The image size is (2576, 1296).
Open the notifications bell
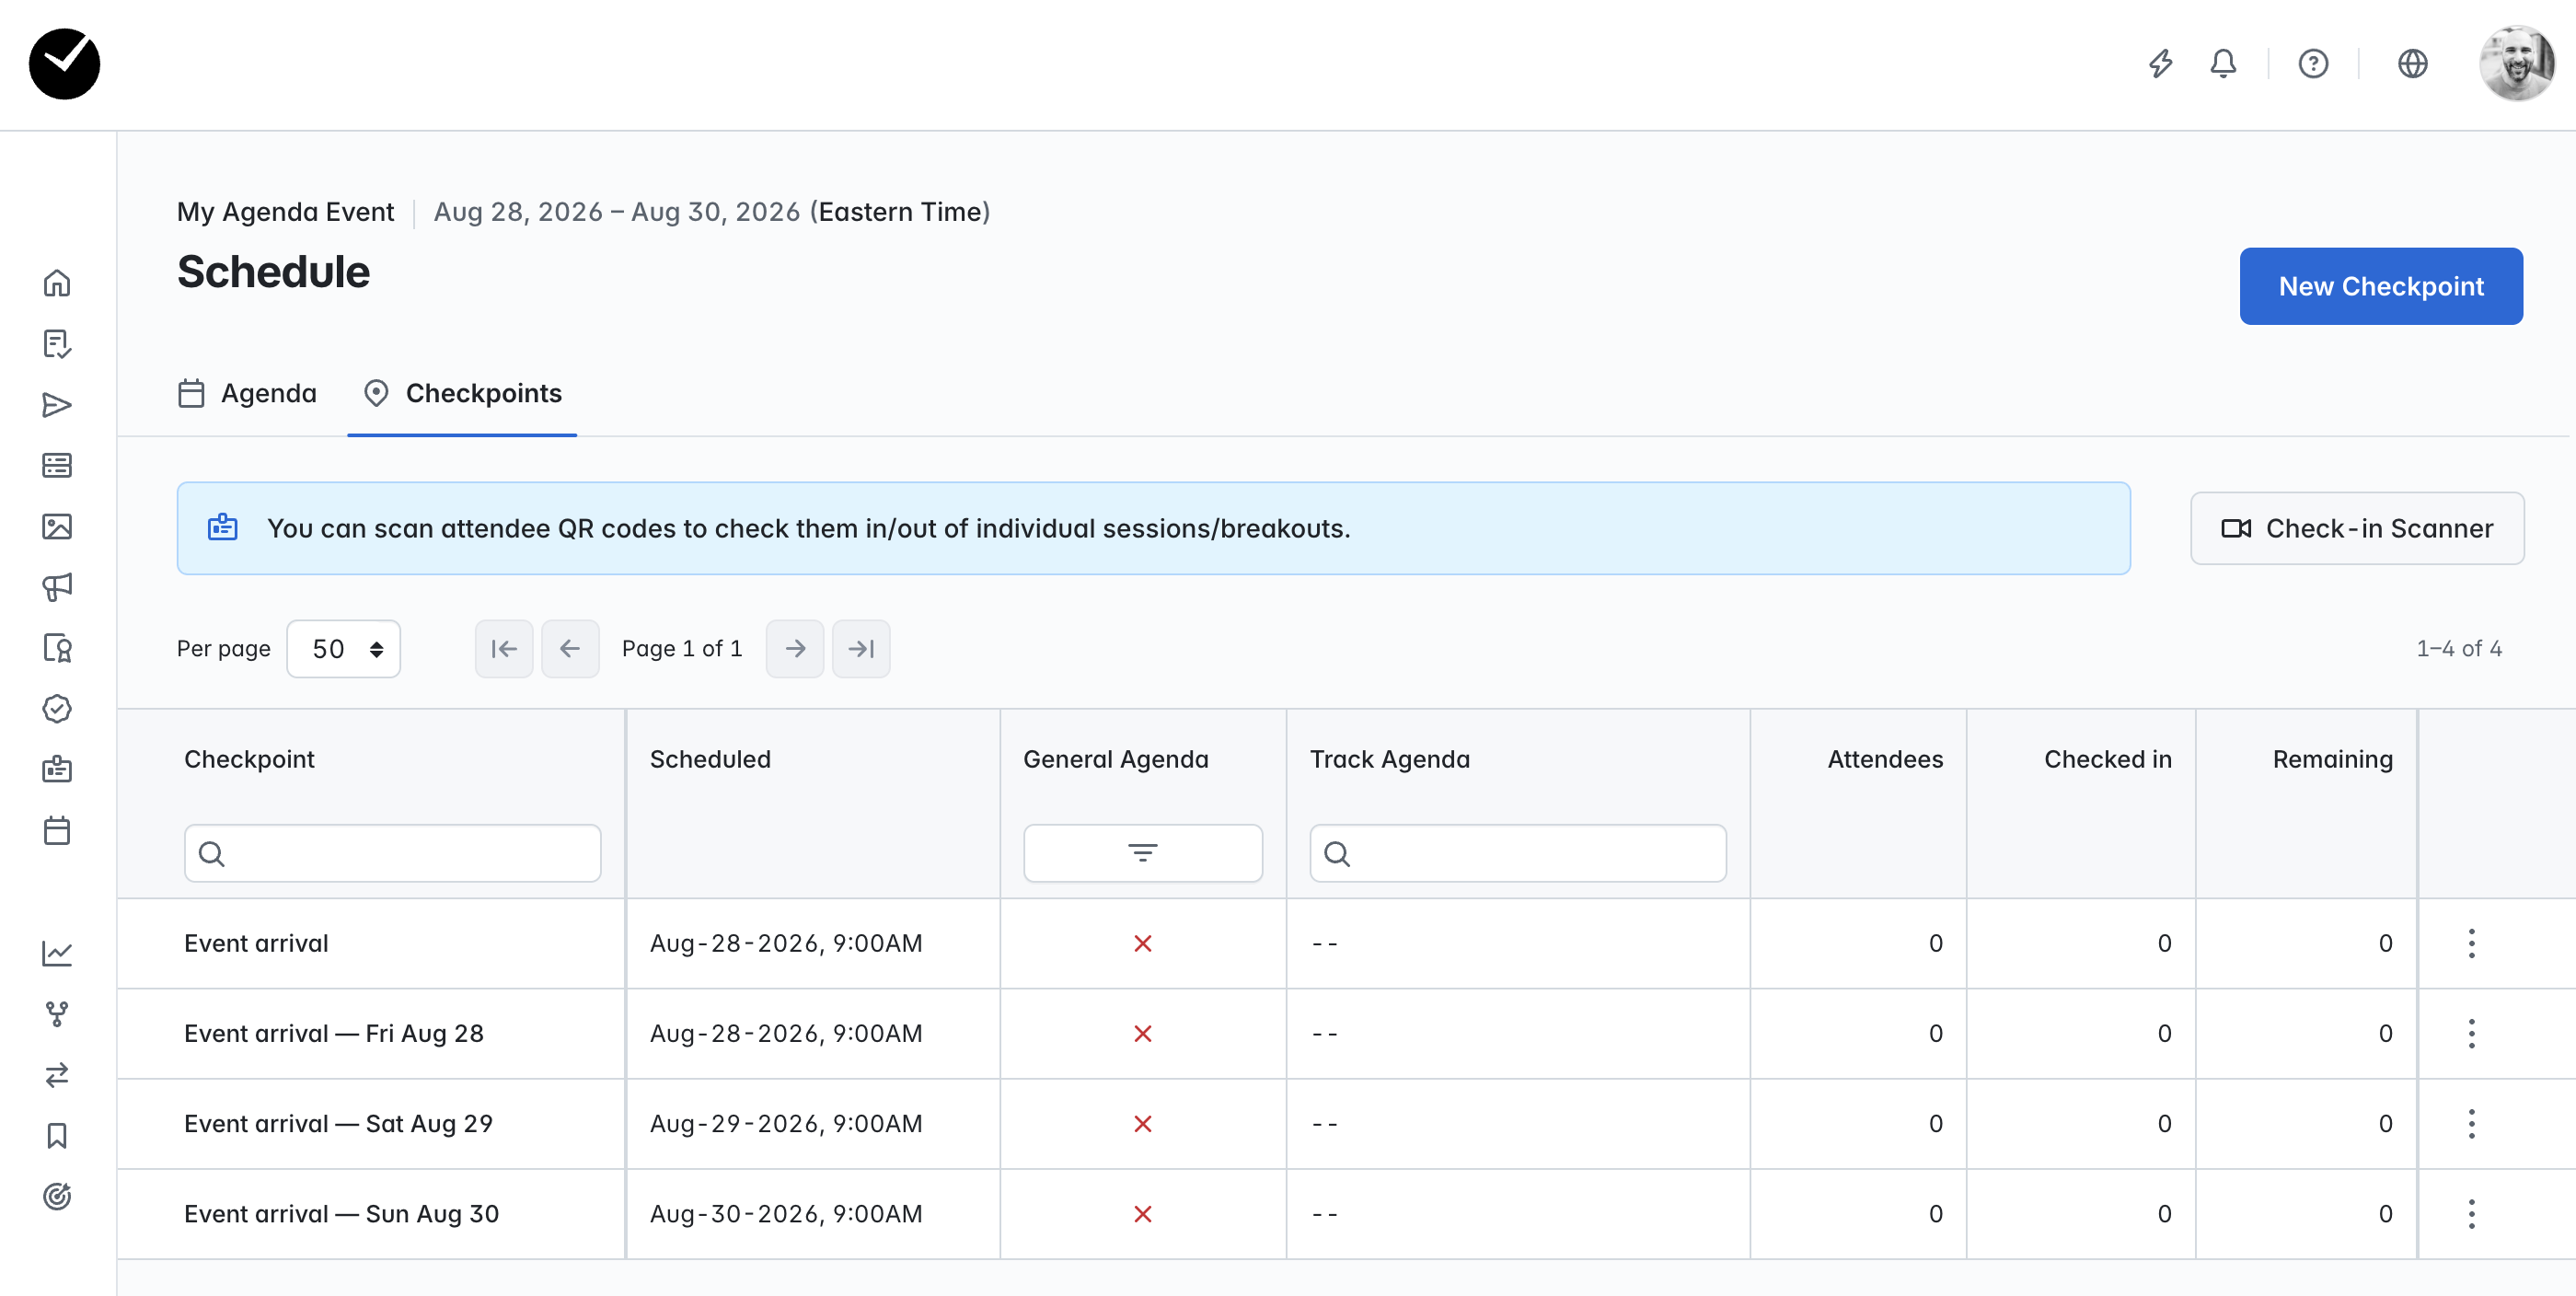click(x=2222, y=64)
